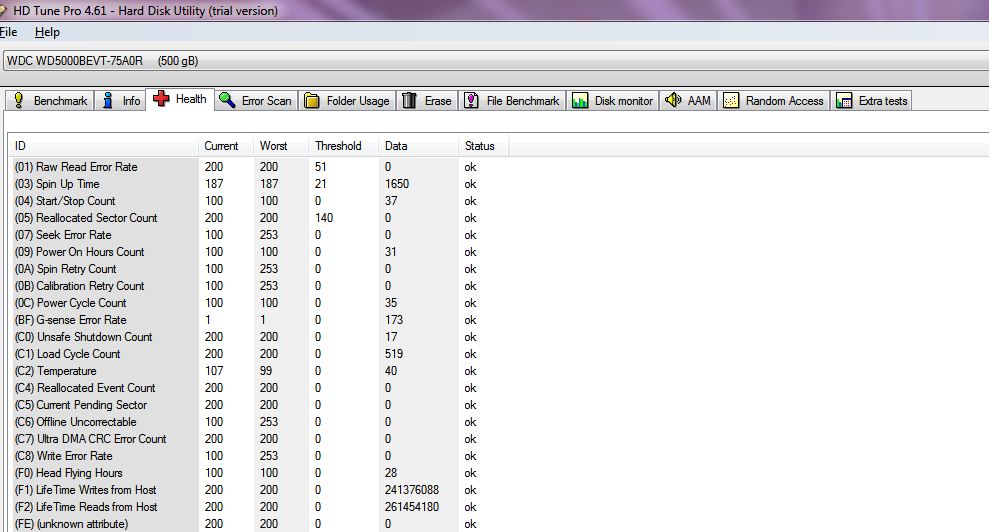Image resolution: width=989 pixels, height=532 pixels.
Task: Select the Temperature attribute row
Action: [67, 371]
